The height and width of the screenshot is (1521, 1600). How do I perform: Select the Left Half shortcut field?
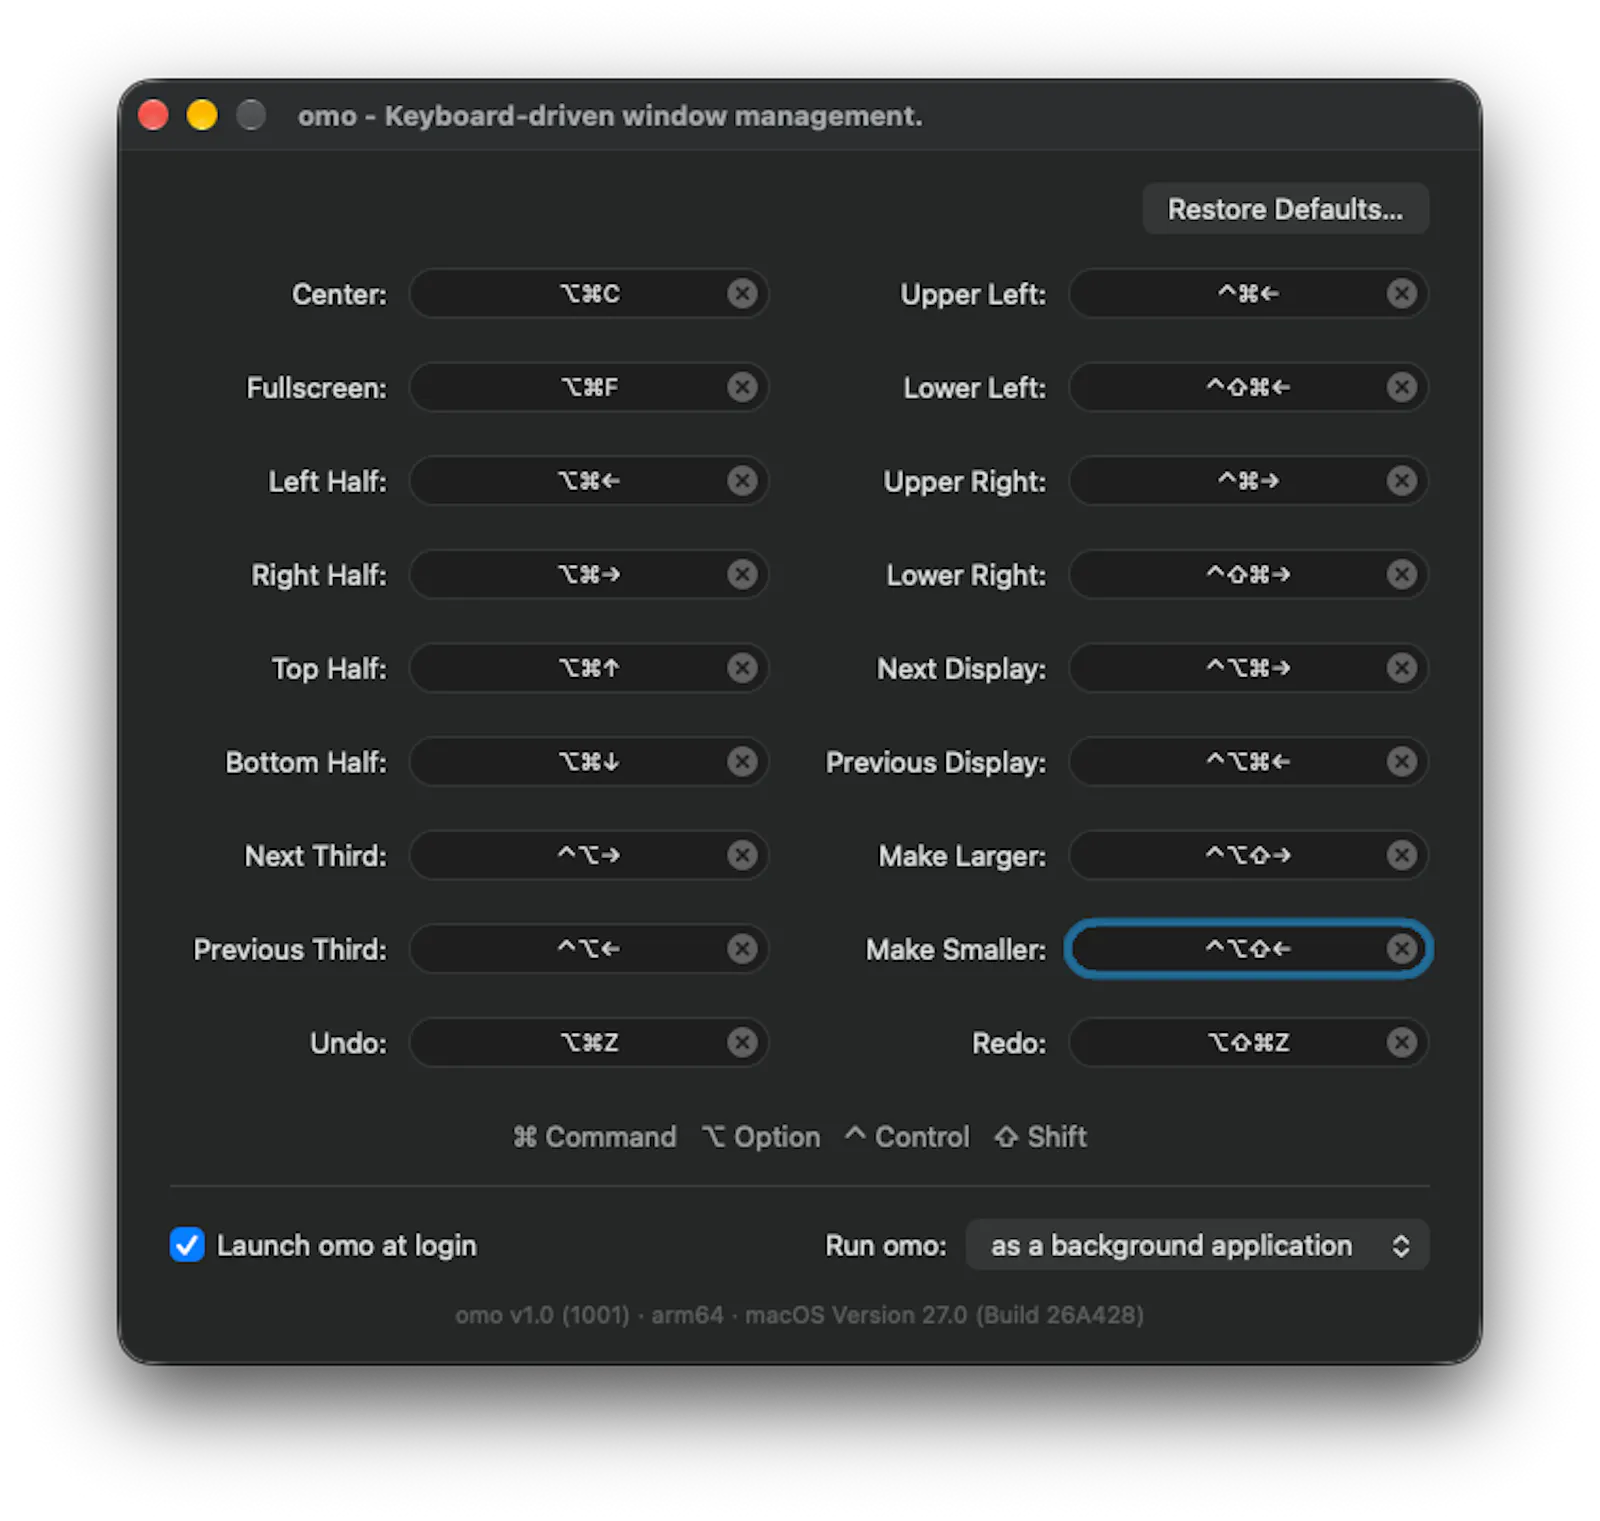click(x=589, y=481)
